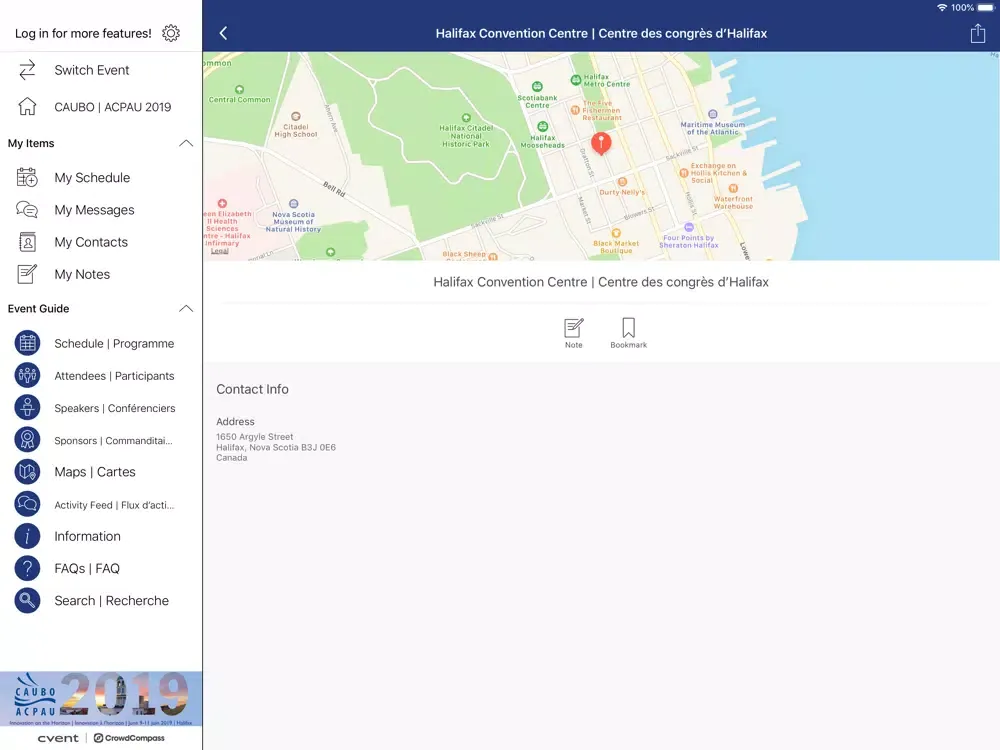Click the Maps | Cartes round icon
The image size is (1000, 750).
27,472
